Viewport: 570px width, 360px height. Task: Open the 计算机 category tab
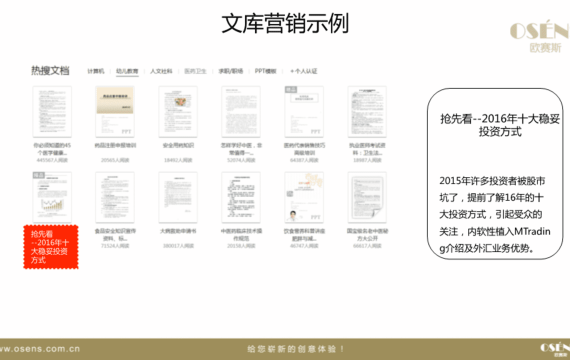coord(96,71)
